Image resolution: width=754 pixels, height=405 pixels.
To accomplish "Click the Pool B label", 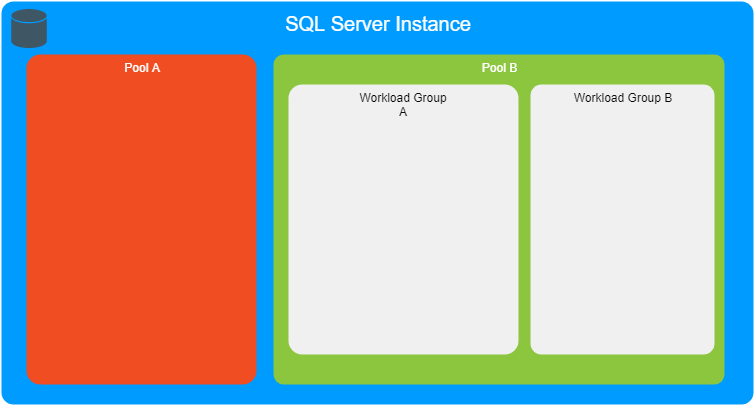I will click(499, 68).
